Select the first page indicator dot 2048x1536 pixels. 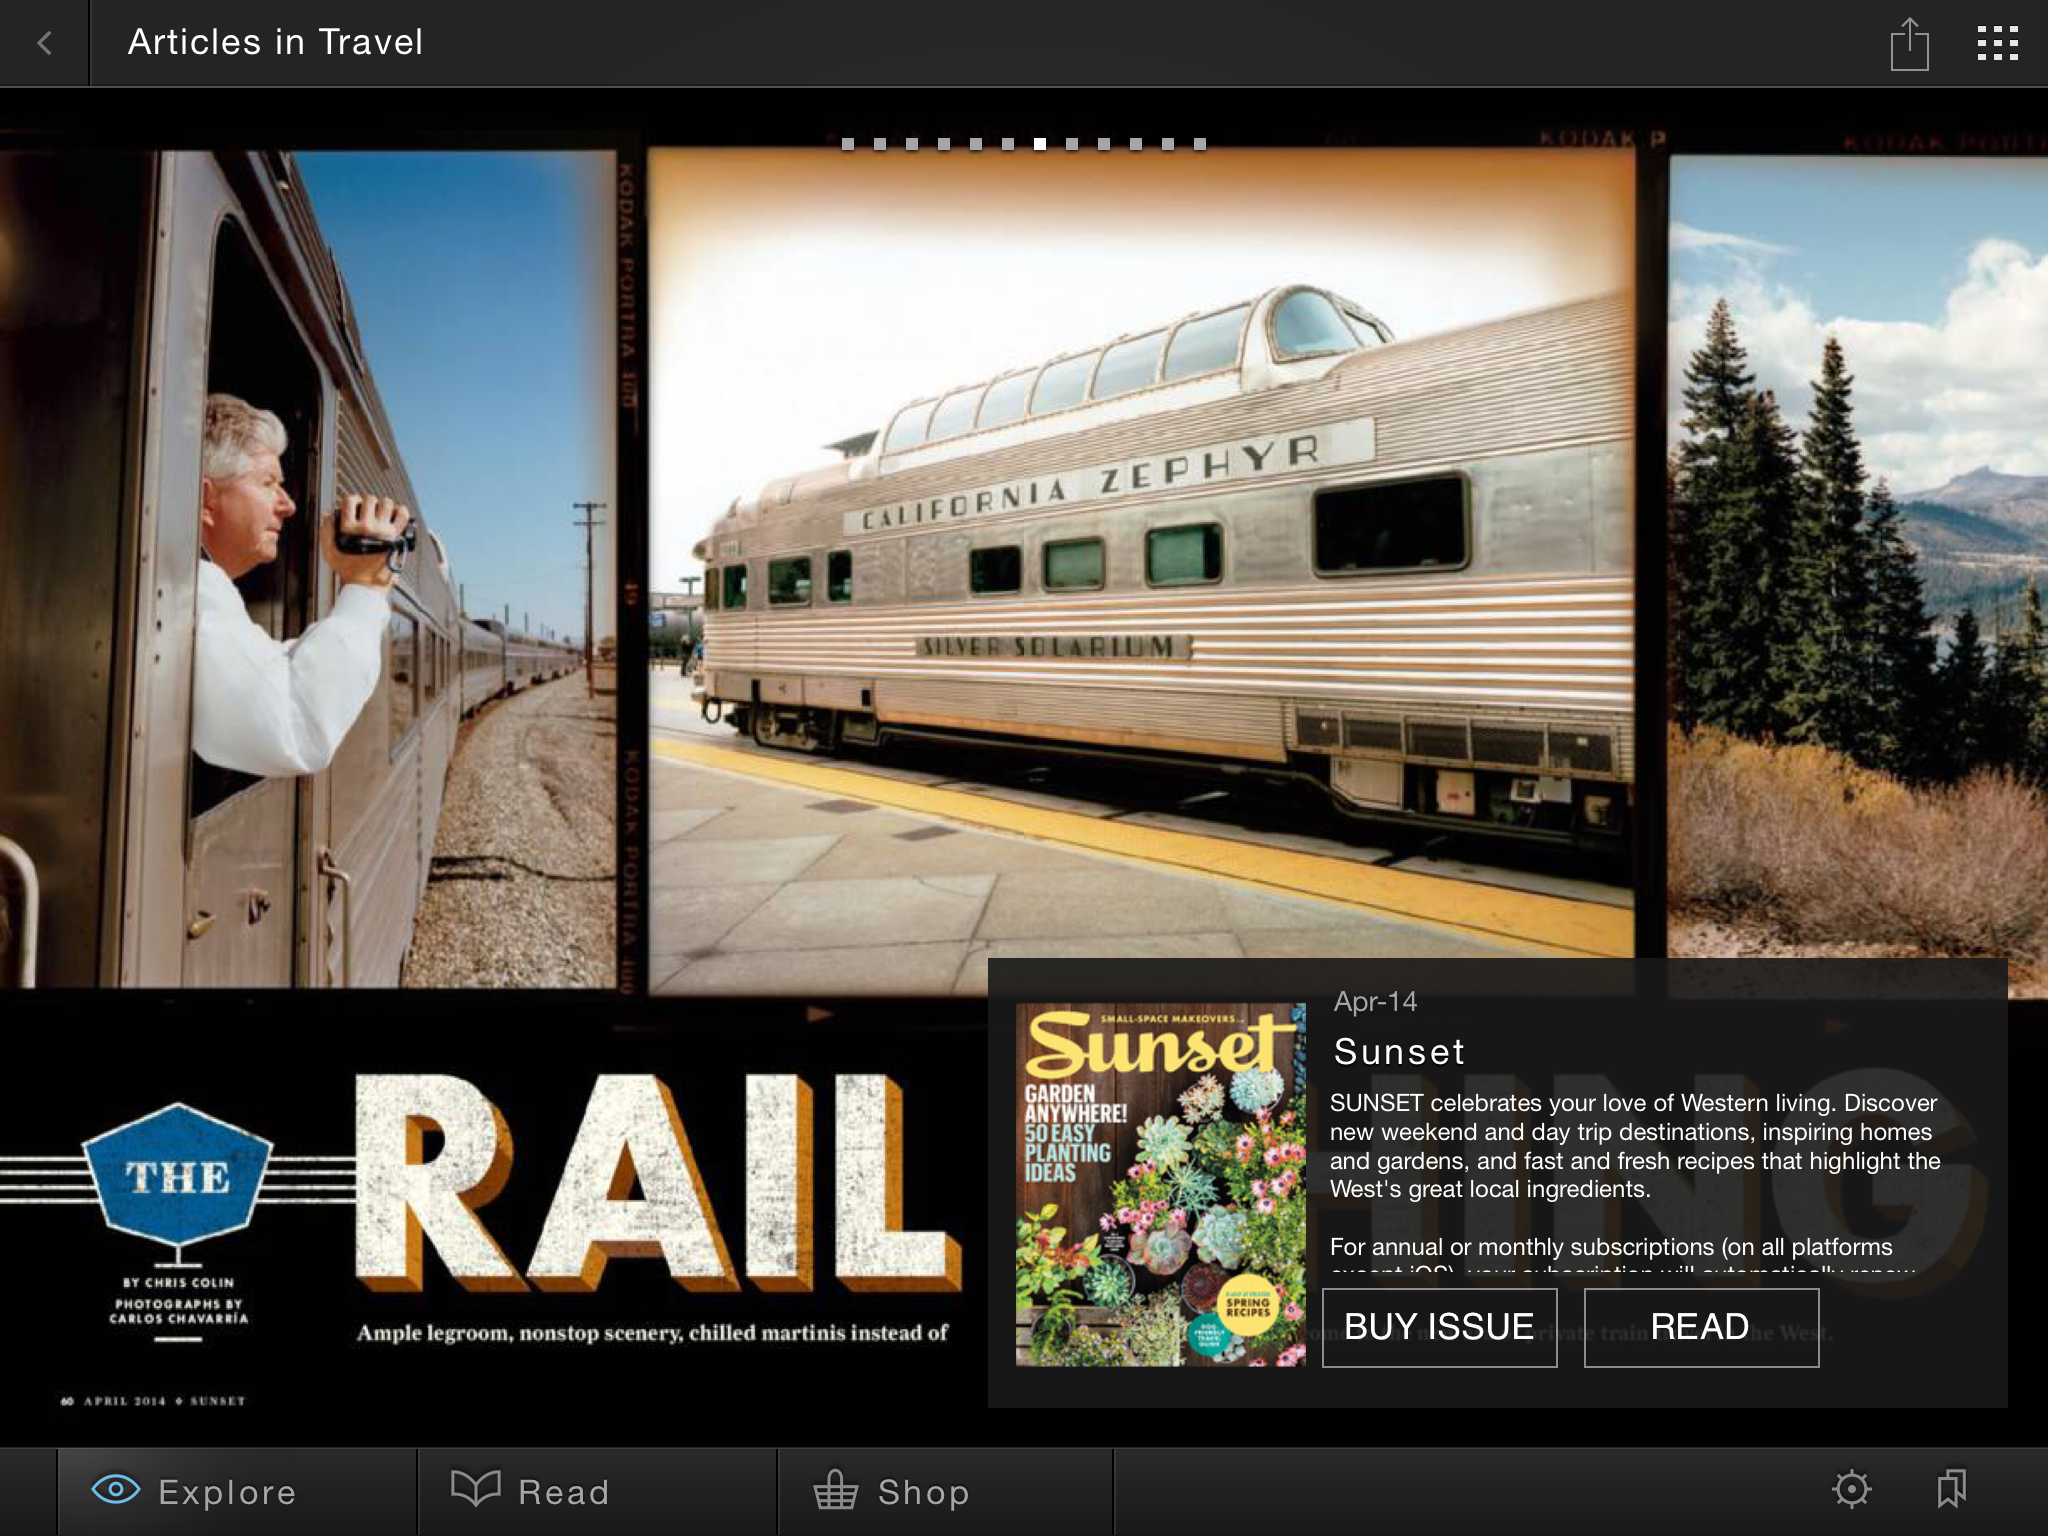(848, 144)
